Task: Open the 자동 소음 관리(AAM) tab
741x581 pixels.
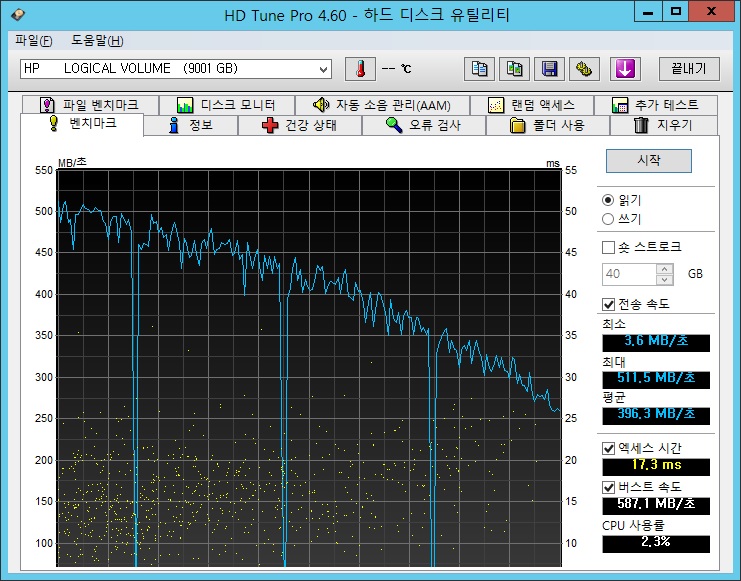Action: coord(382,104)
